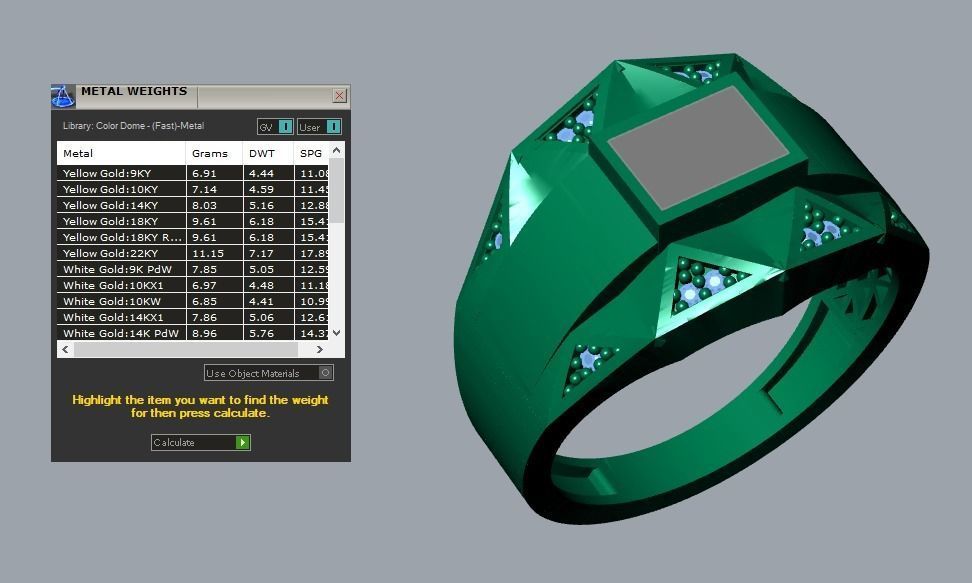Image resolution: width=972 pixels, height=583 pixels.
Task: Select the White Gold:9K PdW row
Action: (x=193, y=269)
